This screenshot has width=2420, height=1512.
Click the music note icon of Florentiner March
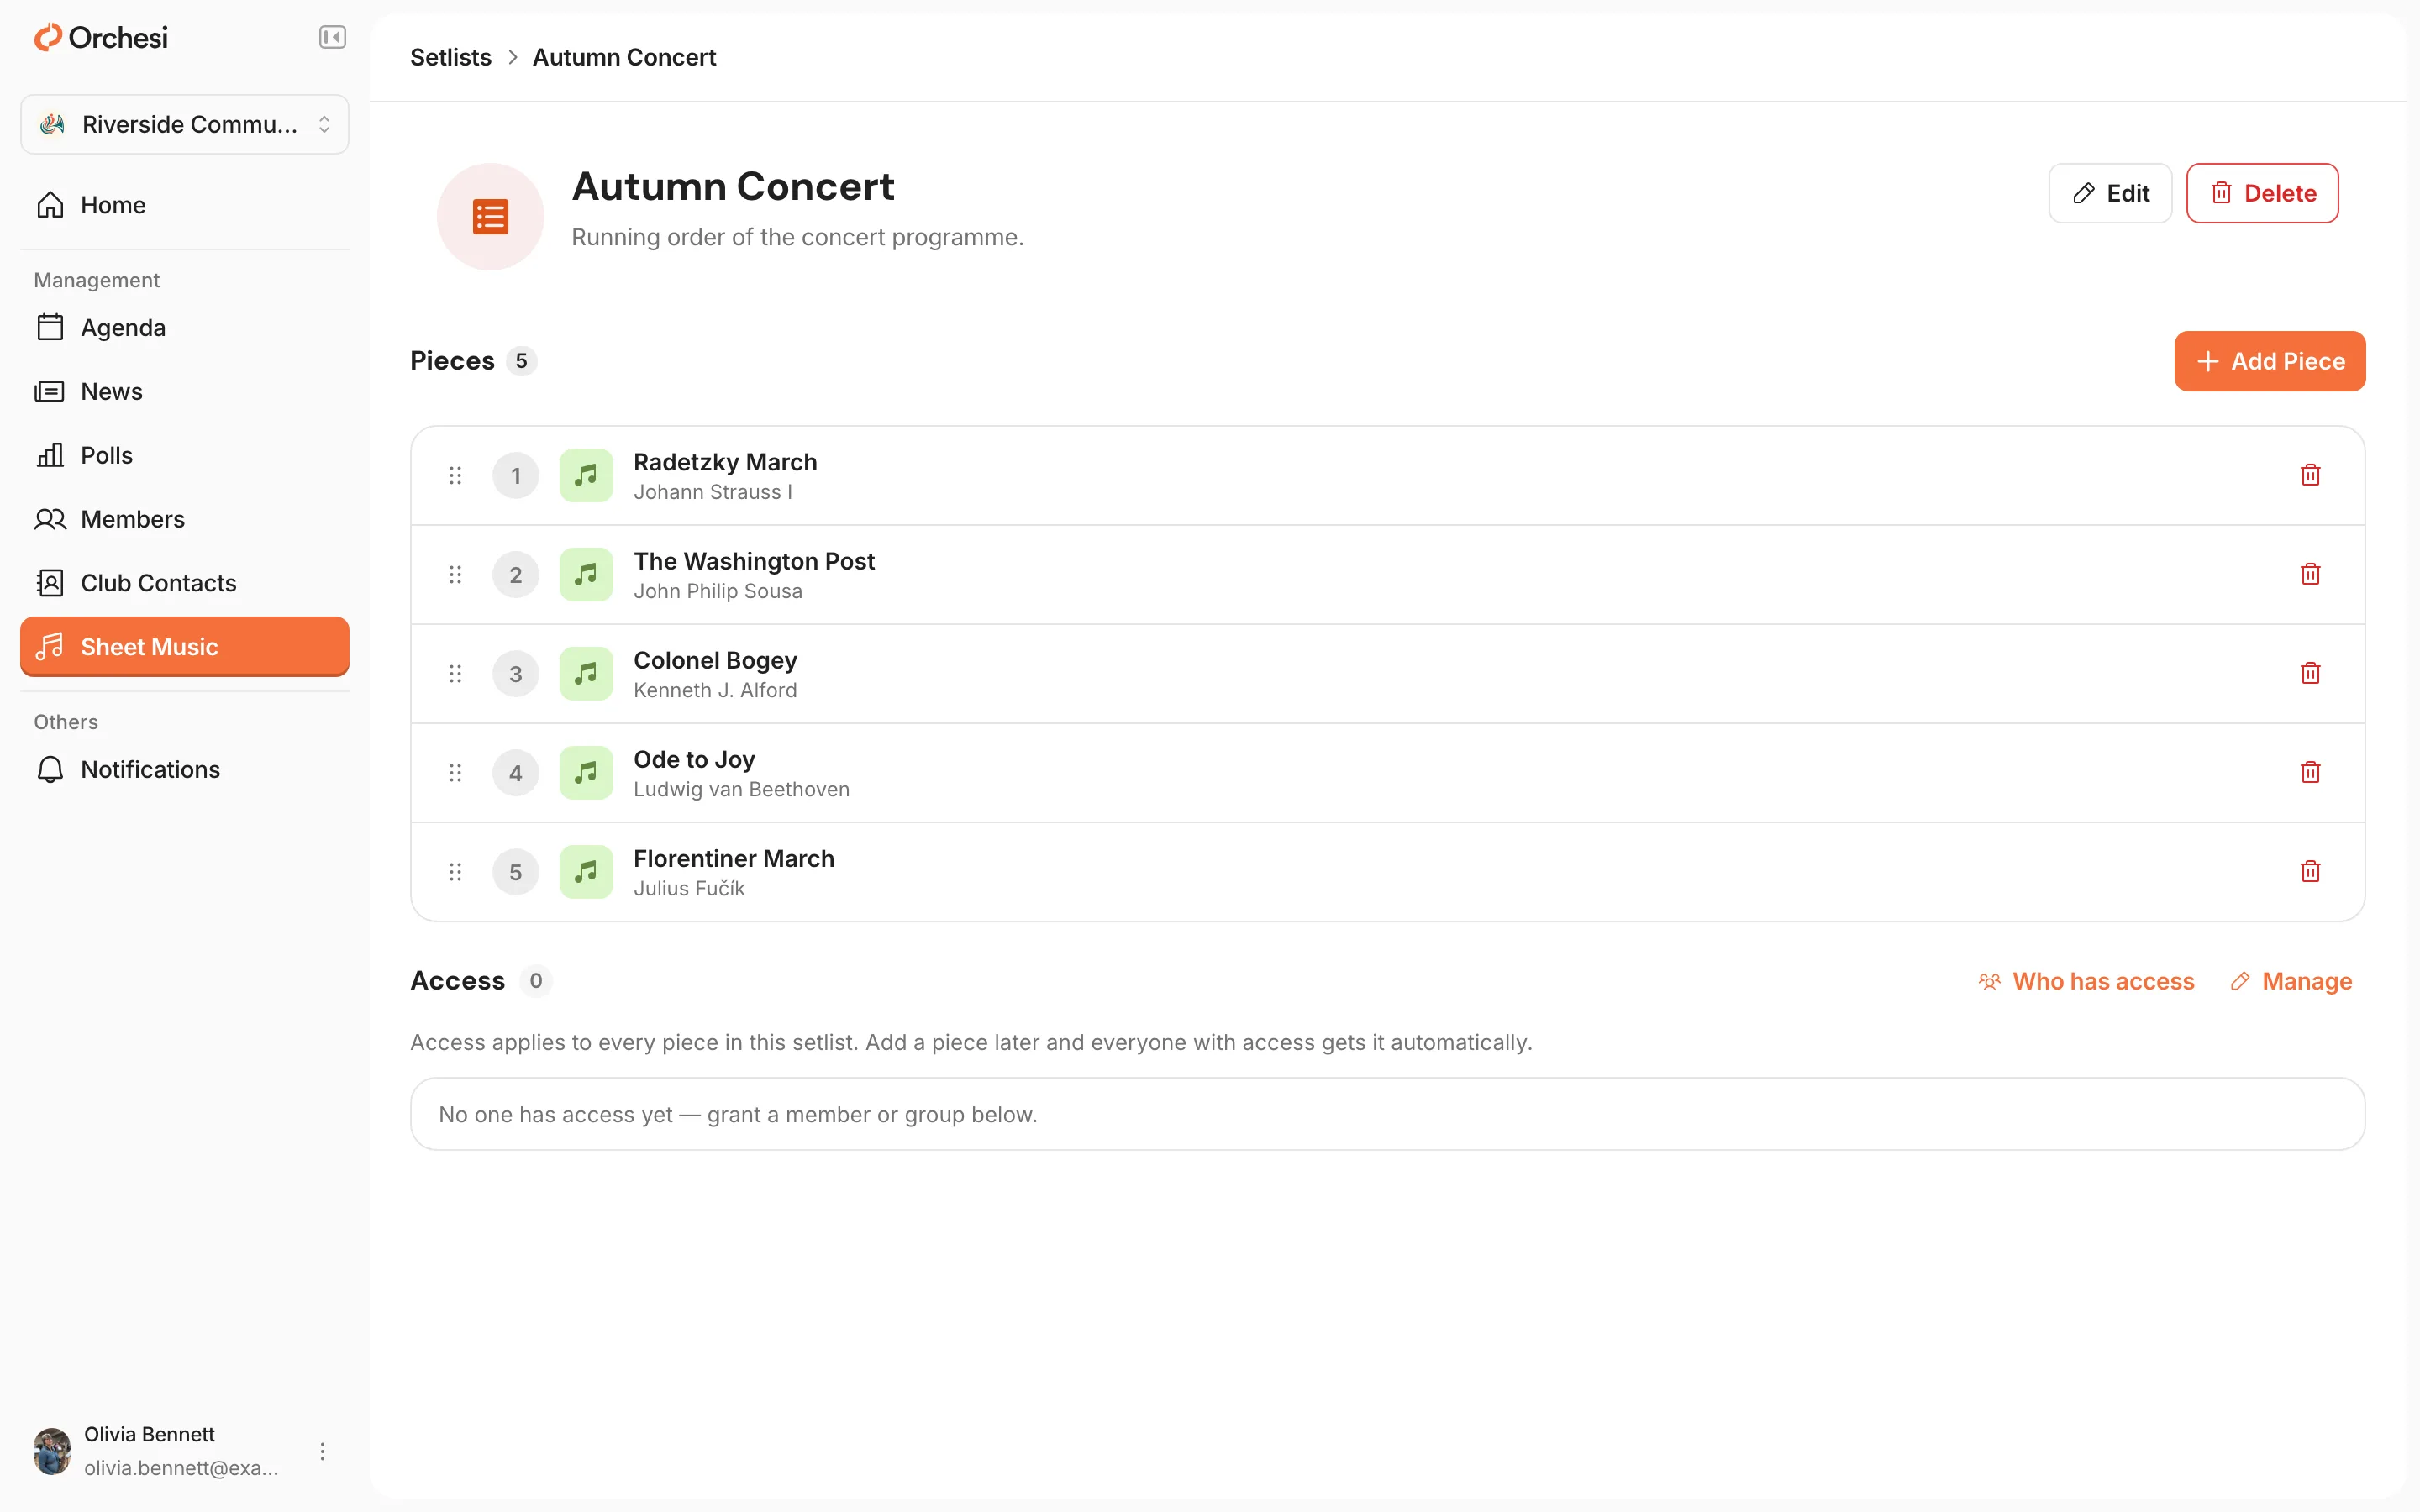(586, 871)
